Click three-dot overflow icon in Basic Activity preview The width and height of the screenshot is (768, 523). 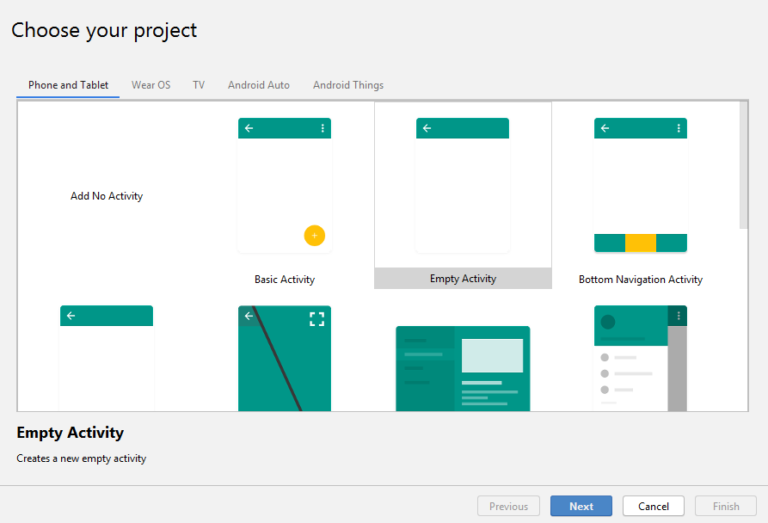click(x=322, y=128)
